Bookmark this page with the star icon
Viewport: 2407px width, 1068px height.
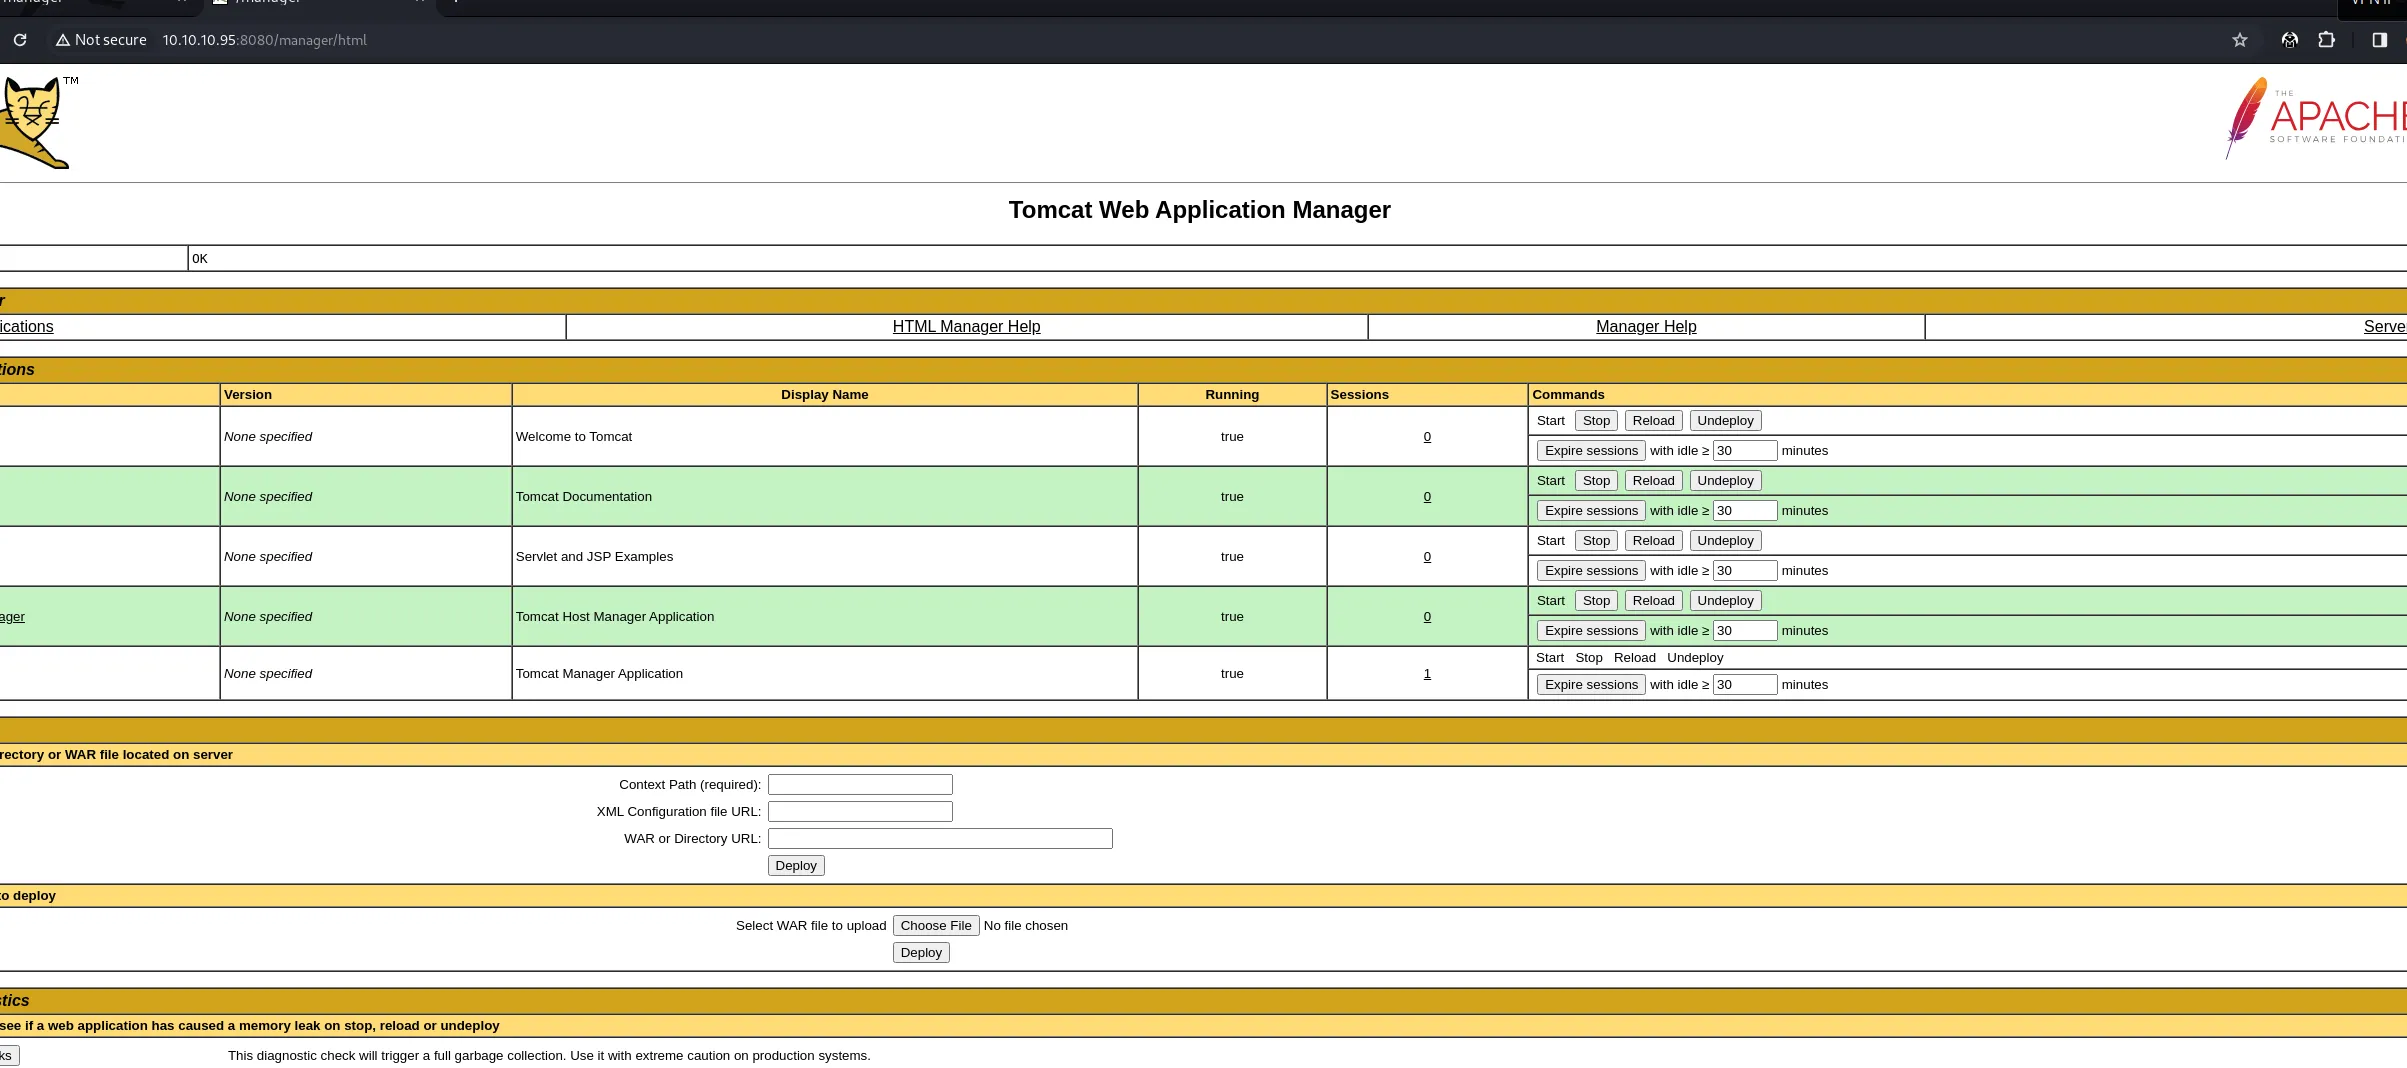[x=2240, y=40]
